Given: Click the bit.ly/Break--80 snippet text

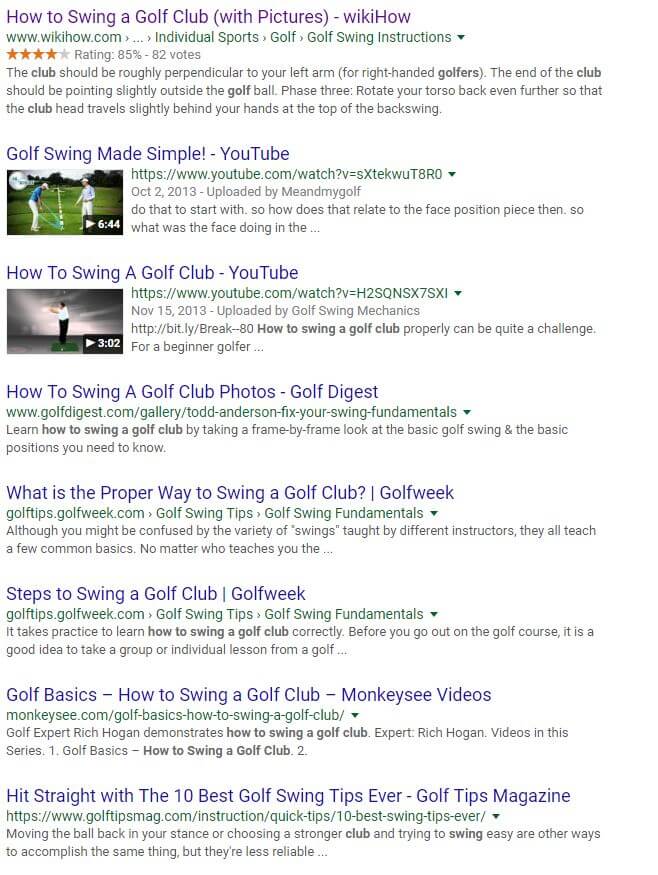Looking at the screenshot, I should click(363, 338).
